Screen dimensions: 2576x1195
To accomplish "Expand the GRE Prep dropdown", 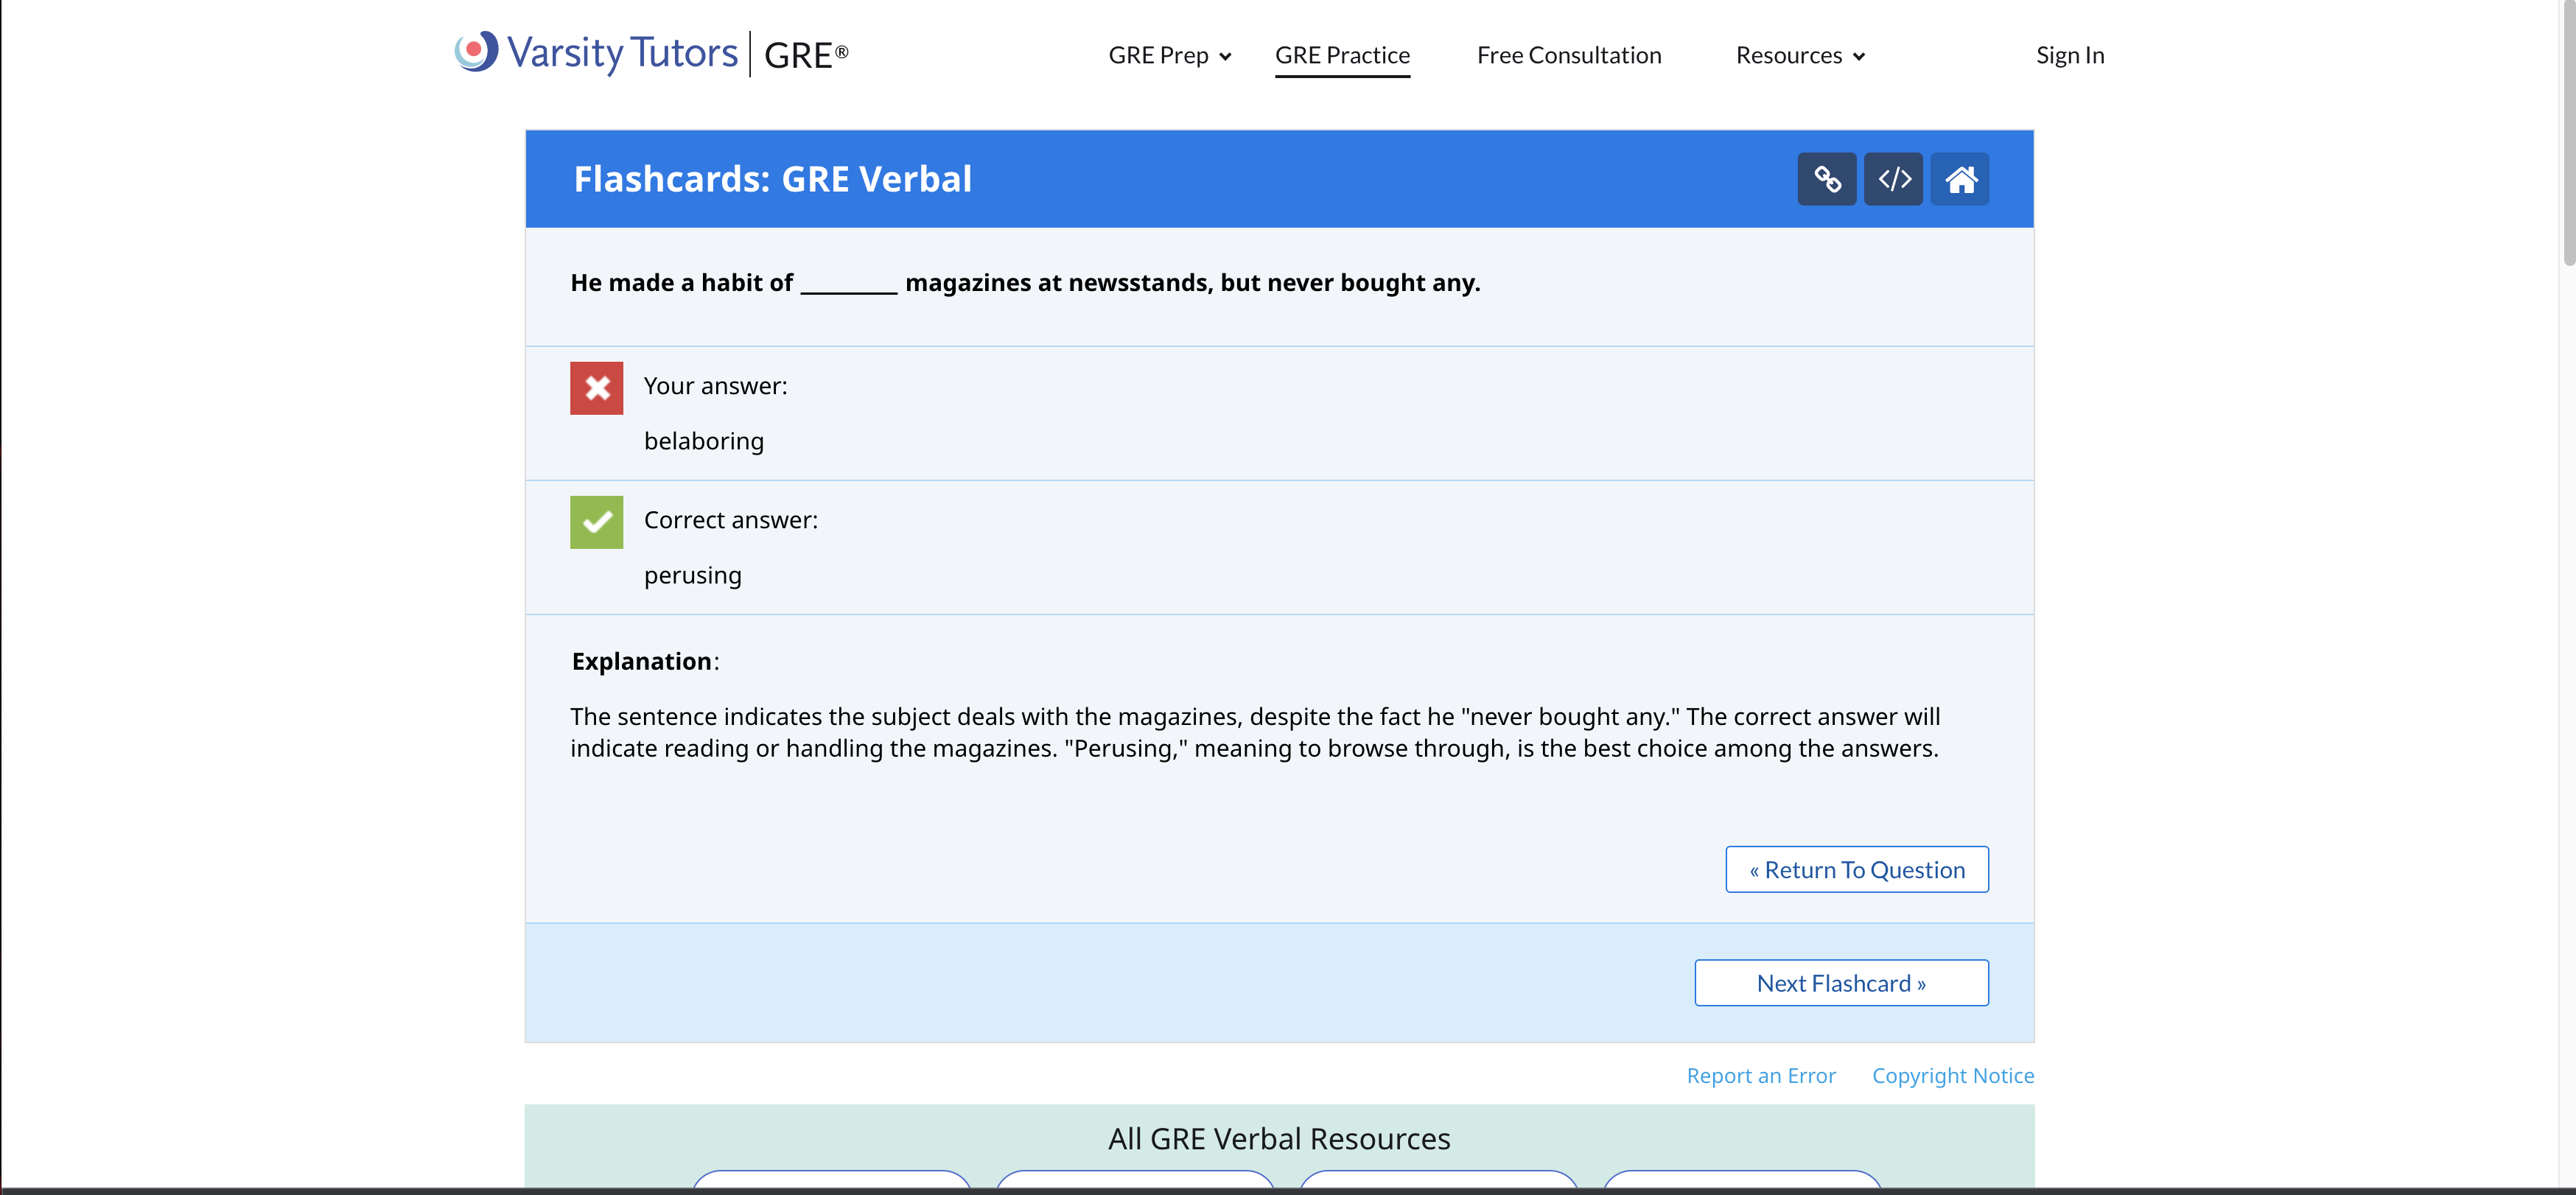I will coord(1158,56).
